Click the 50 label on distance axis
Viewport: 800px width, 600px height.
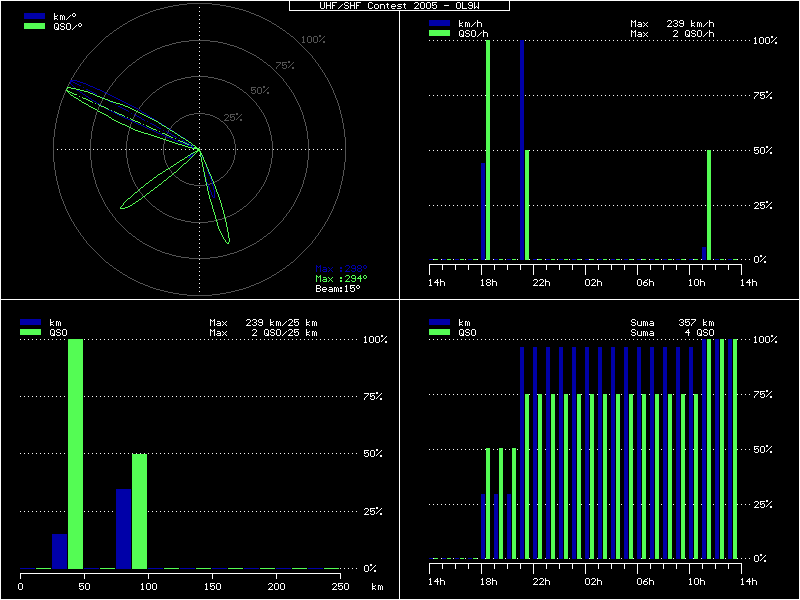(85, 587)
